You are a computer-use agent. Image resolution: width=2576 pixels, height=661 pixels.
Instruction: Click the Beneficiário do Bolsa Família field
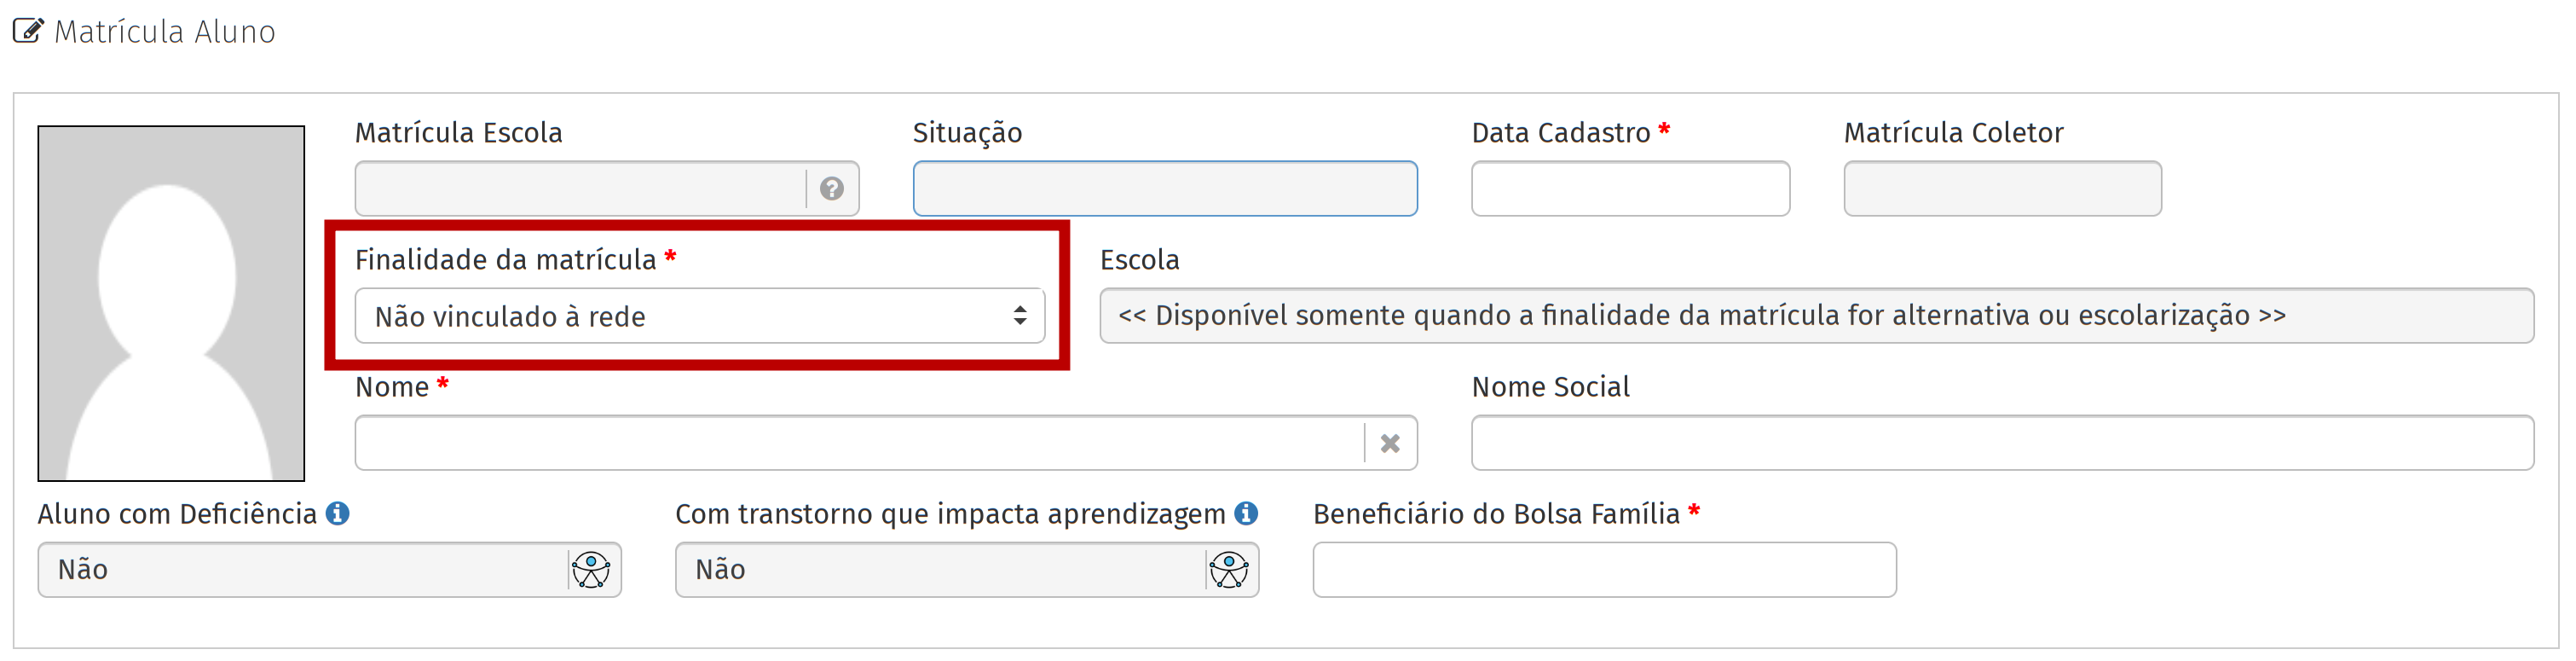click(x=1603, y=570)
